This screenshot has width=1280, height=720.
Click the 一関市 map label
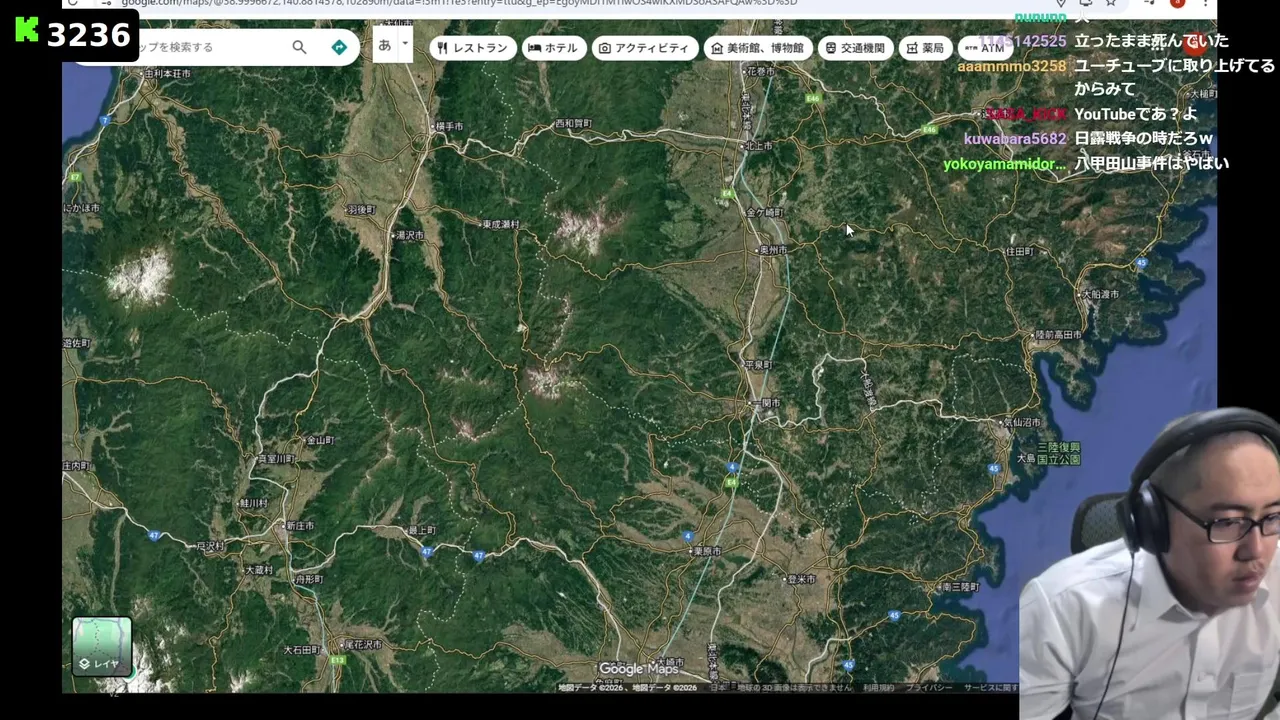(766, 403)
